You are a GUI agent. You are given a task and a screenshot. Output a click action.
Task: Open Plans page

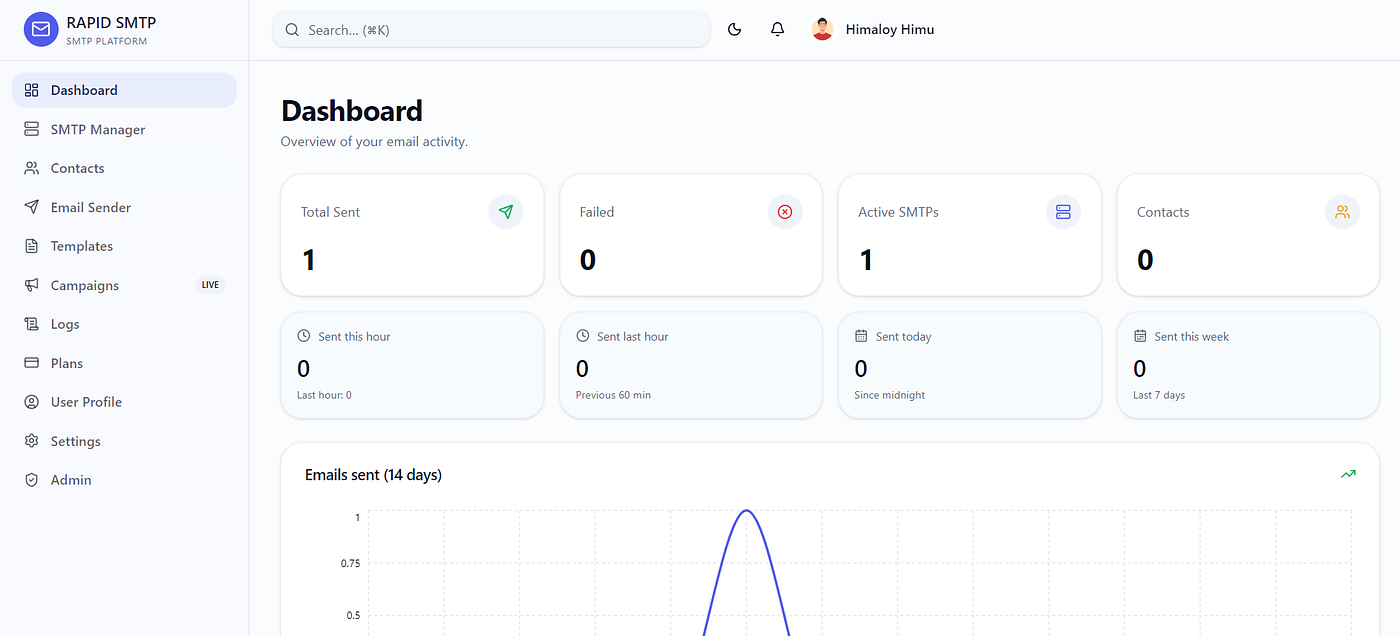(x=124, y=363)
